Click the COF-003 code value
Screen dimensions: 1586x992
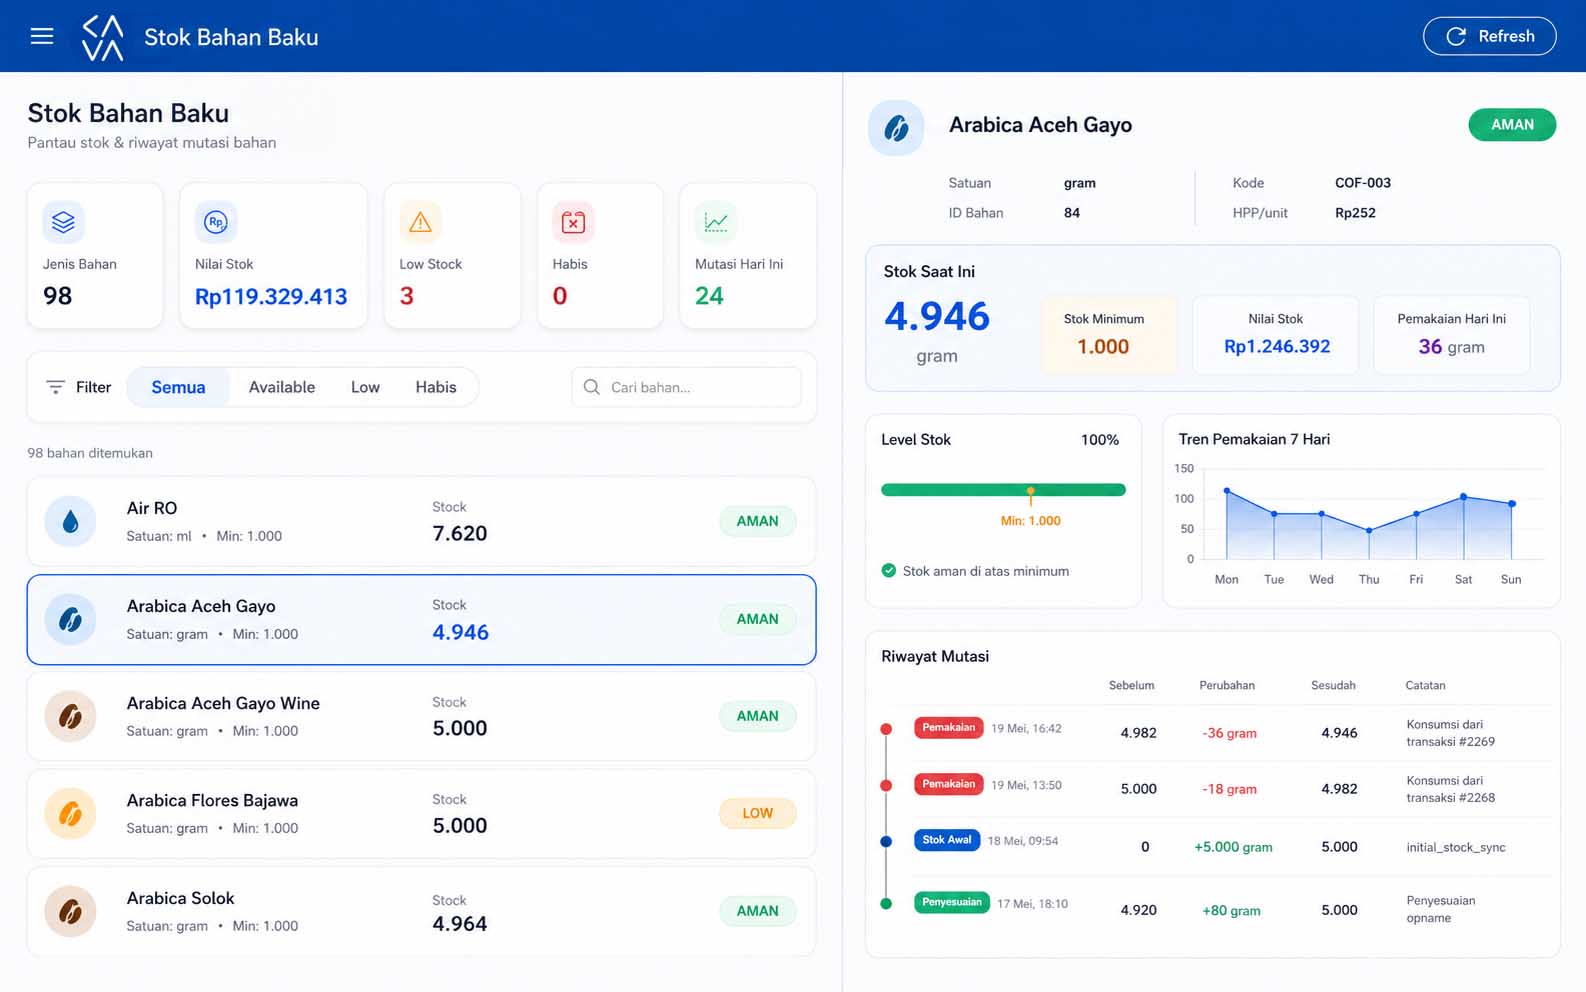click(1363, 183)
